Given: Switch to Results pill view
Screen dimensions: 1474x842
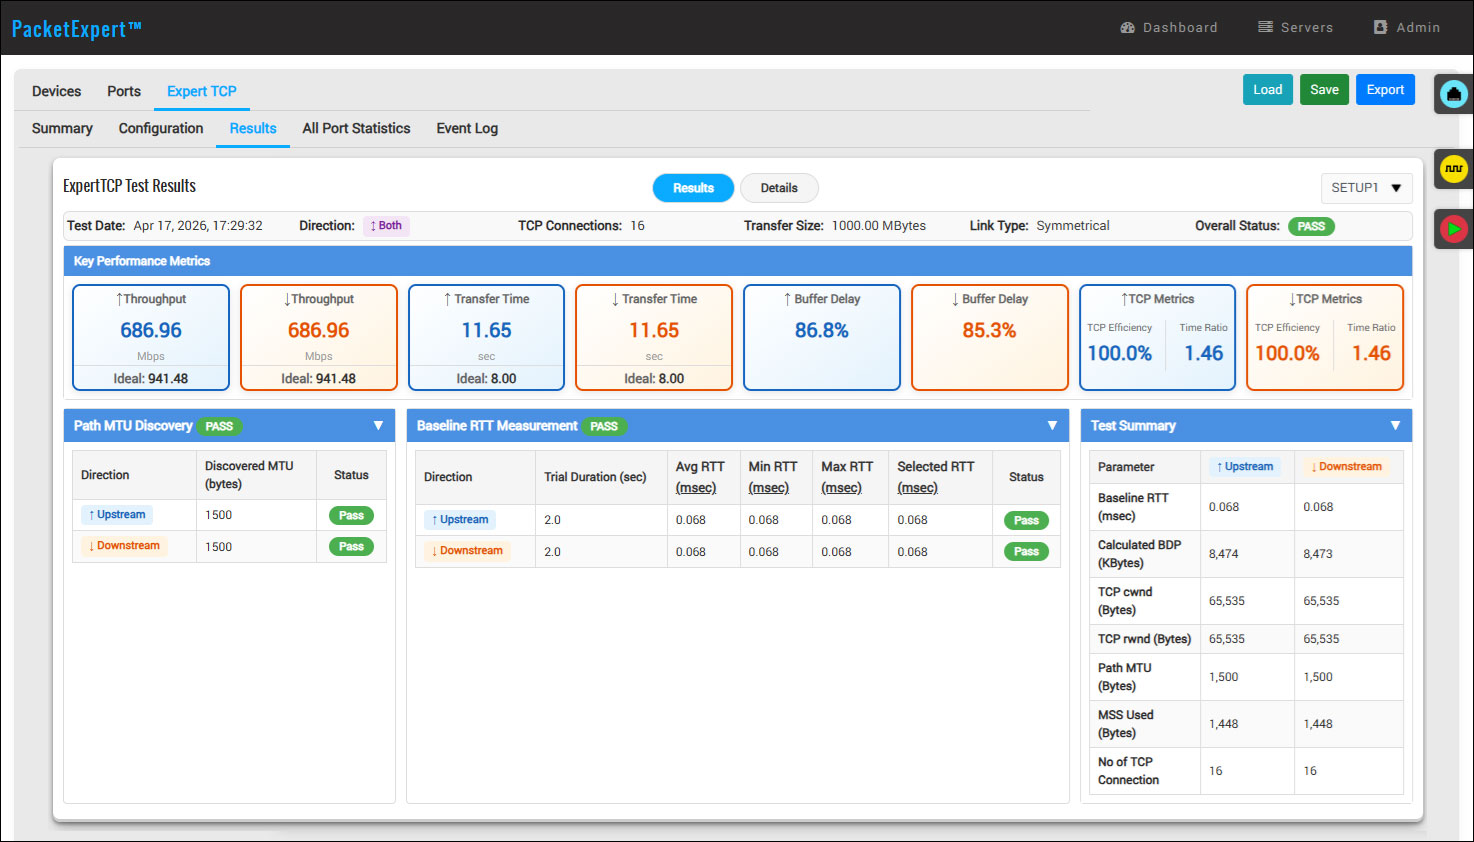Looking at the screenshot, I should pos(693,188).
